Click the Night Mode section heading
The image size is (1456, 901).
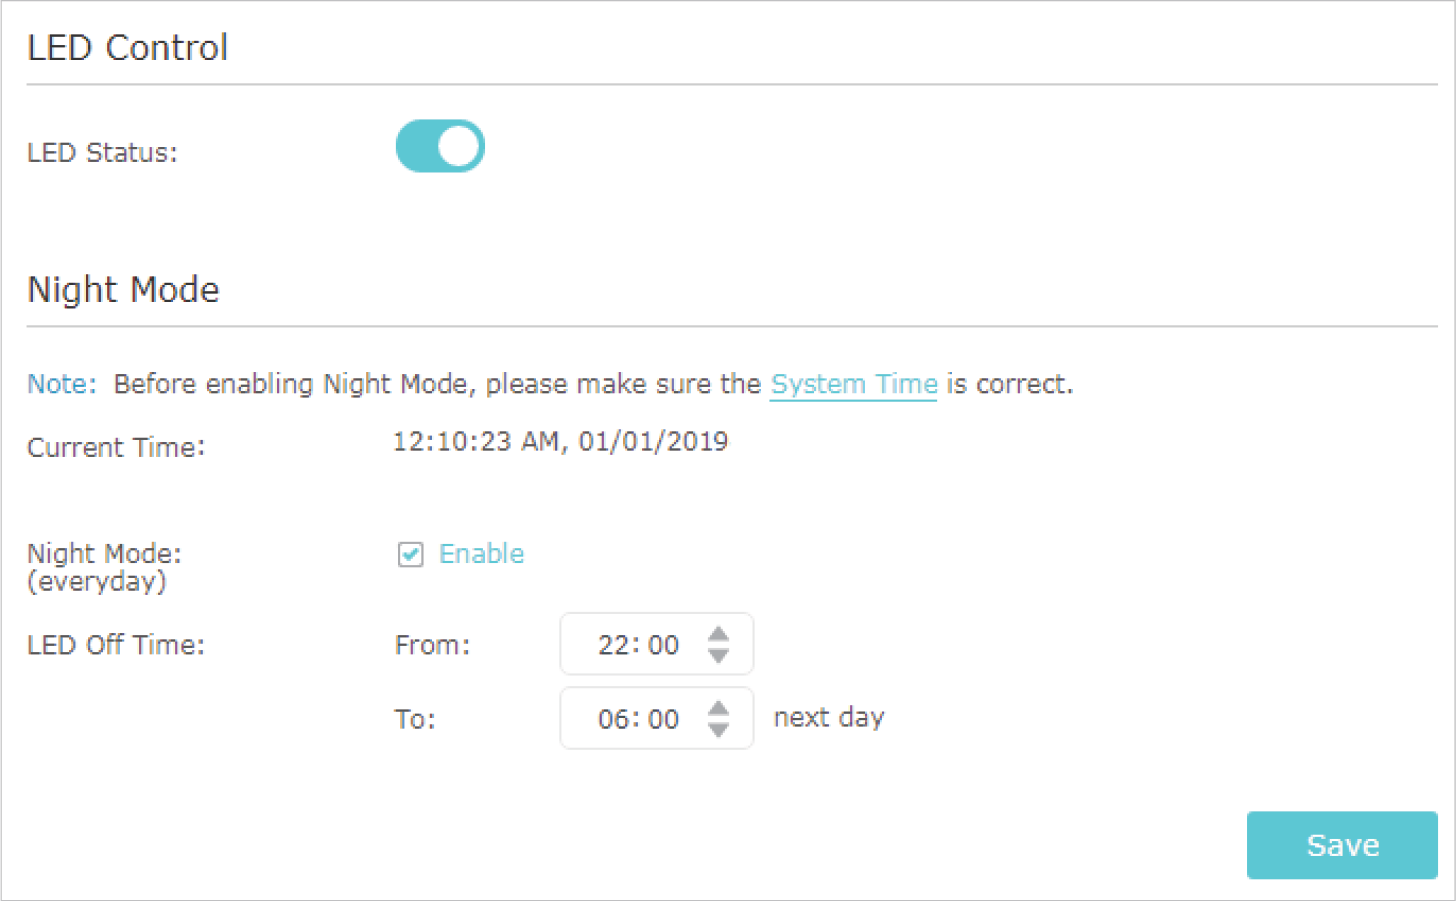click(123, 289)
